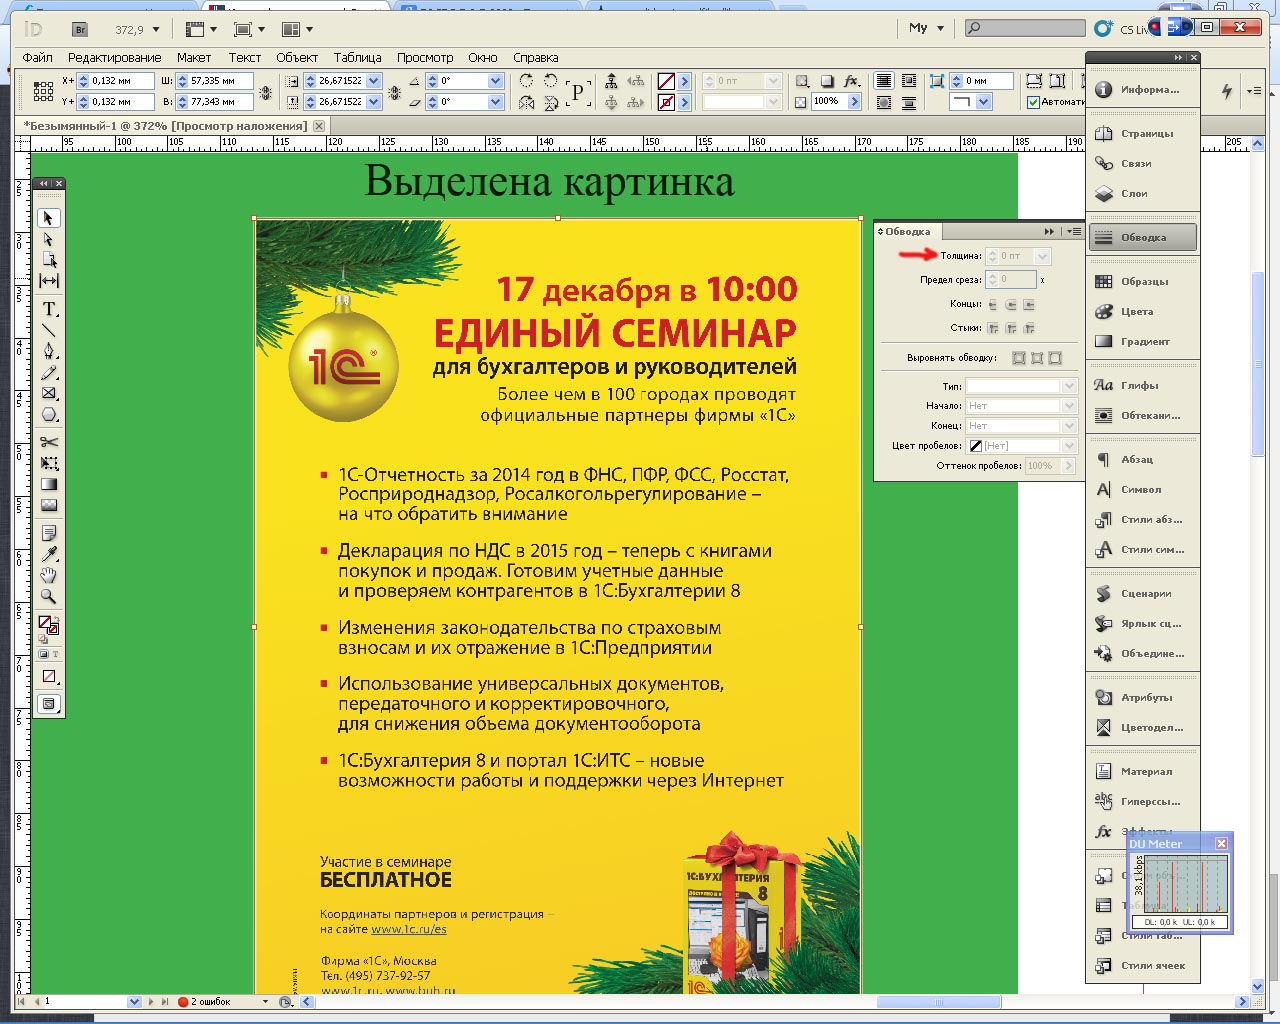Click the stroke color swatch in control bar
Viewport: 1280px width, 1024px height.
666,102
